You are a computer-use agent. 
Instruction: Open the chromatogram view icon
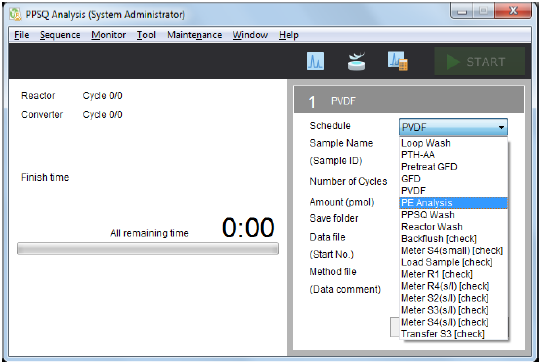click(x=315, y=61)
